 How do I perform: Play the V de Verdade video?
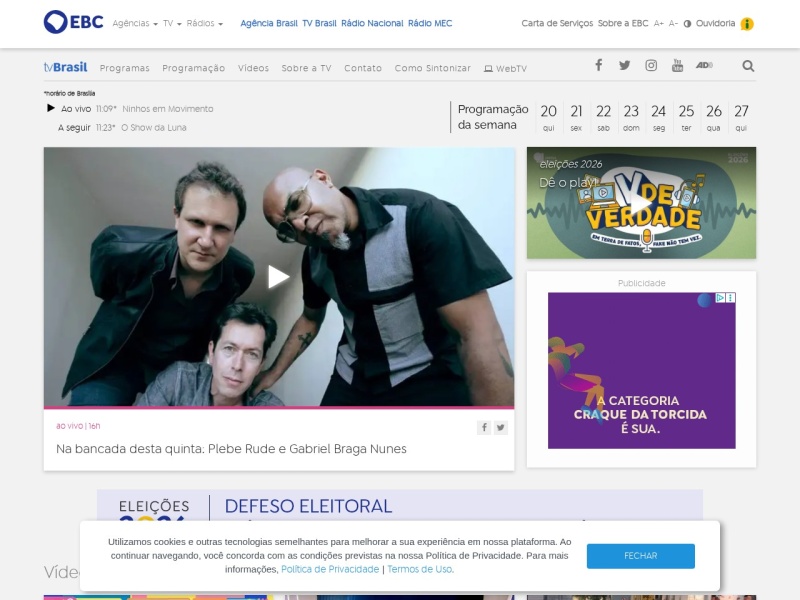pyautogui.click(x=641, y=203)
